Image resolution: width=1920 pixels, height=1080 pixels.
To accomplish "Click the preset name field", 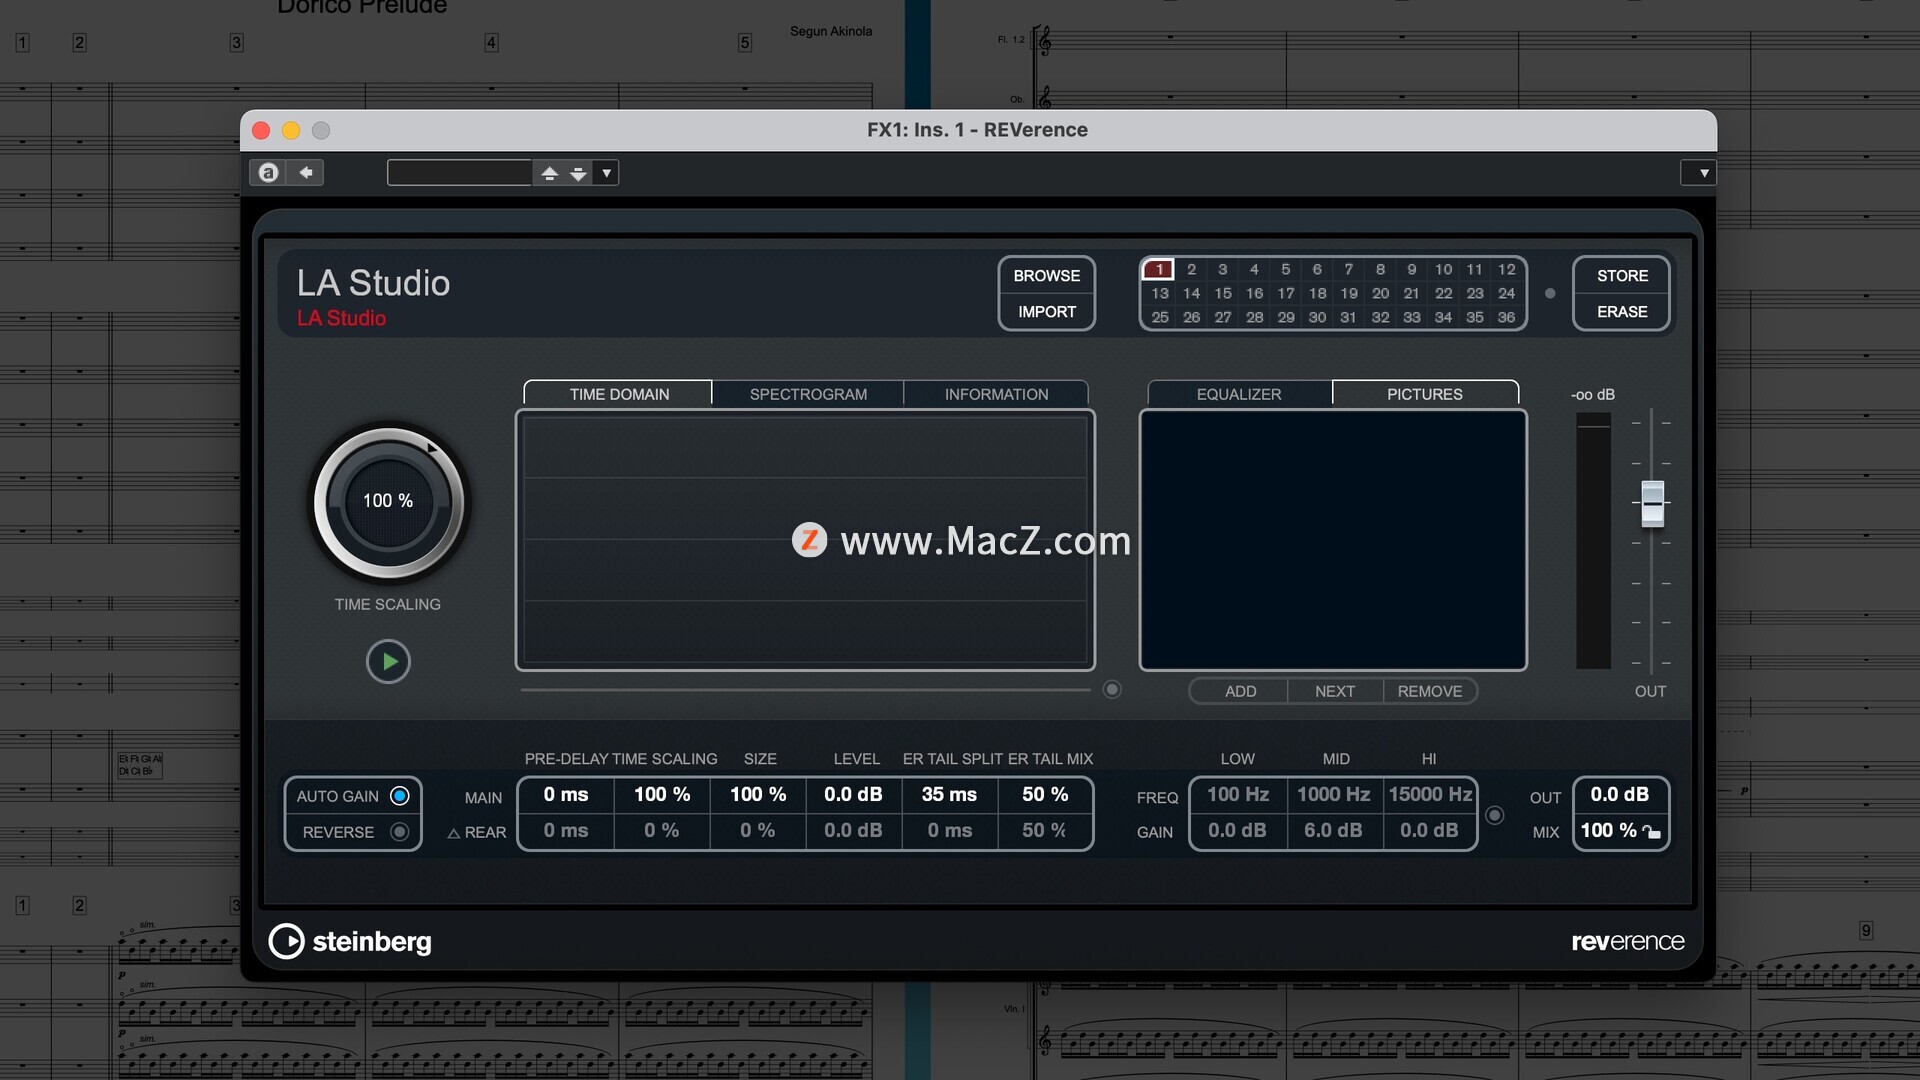I will click(x=459, y=173).
